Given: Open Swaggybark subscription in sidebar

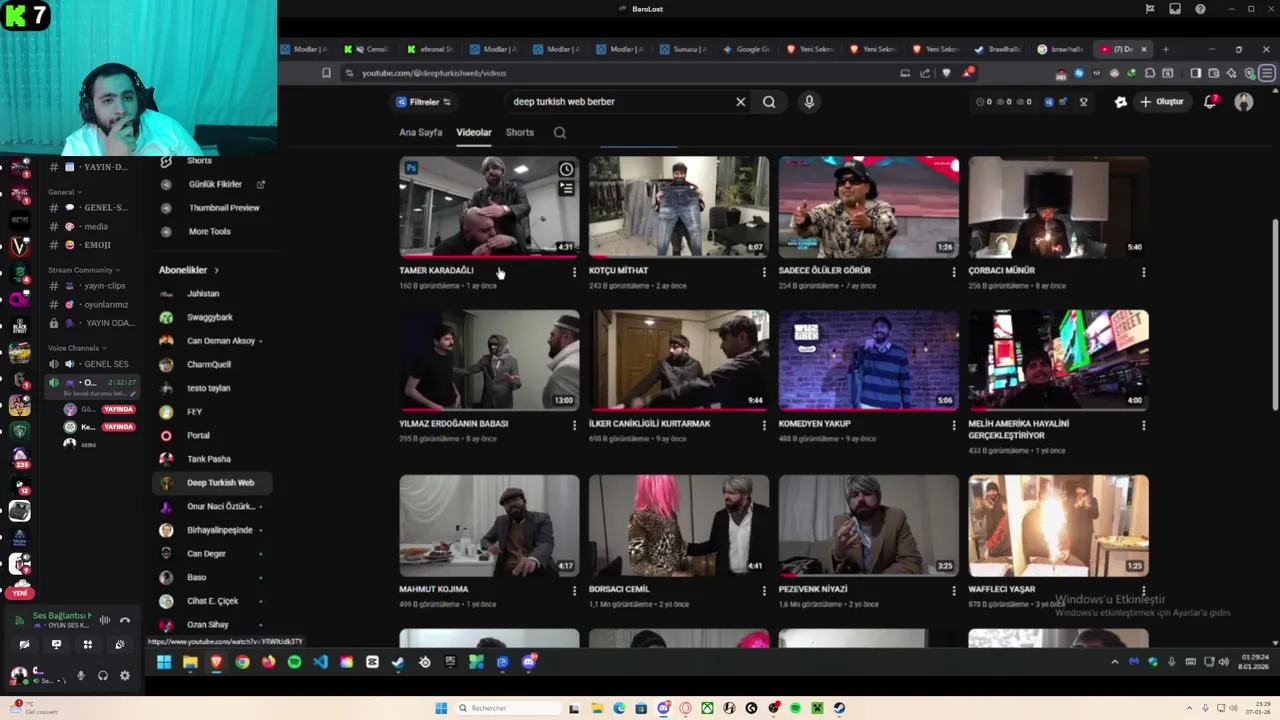Looking at the screenshot, I should pyautogui.click(x=210, y=317).
